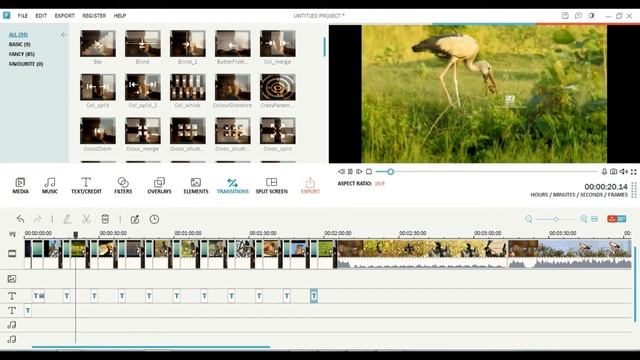Show Basic transitions category

click(x=20, y=44)
